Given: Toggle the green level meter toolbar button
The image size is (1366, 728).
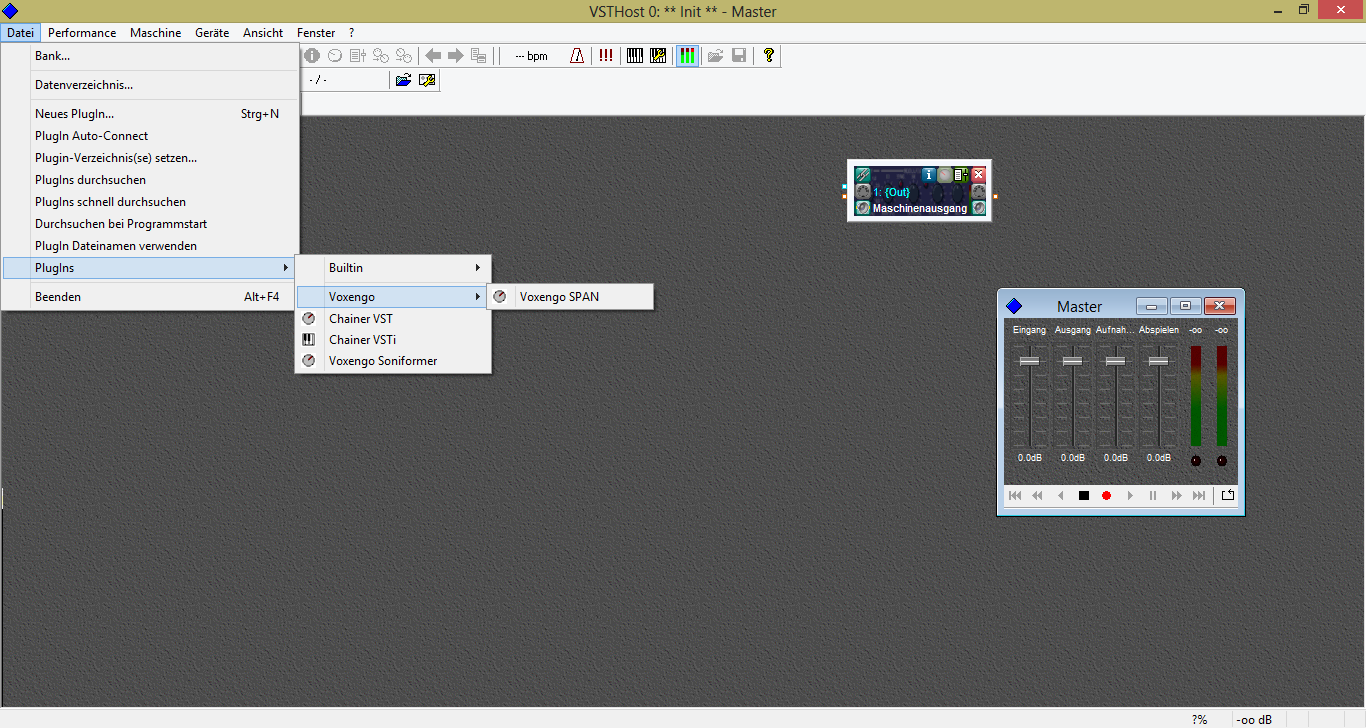Looking at the screenshot, I should point(687,56).
